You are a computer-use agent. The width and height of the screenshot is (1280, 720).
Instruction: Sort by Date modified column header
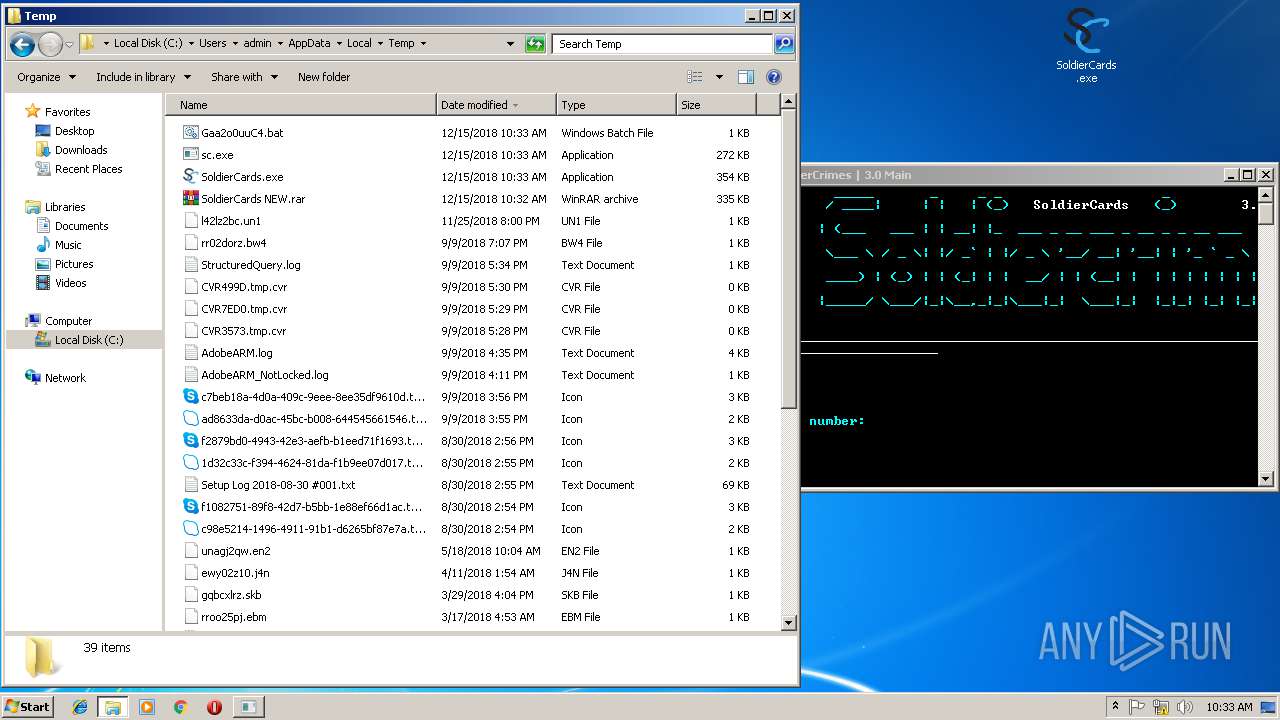pos(496,105)
